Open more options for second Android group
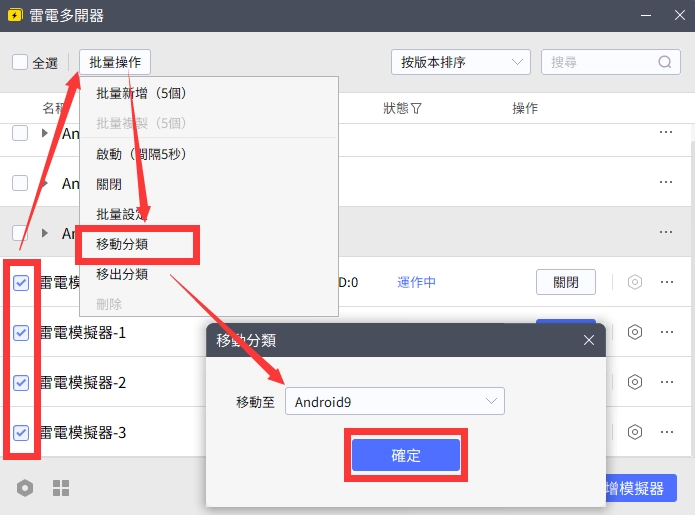Image resolution: width=695 pixels, height=515 pixels. [666, 182]
